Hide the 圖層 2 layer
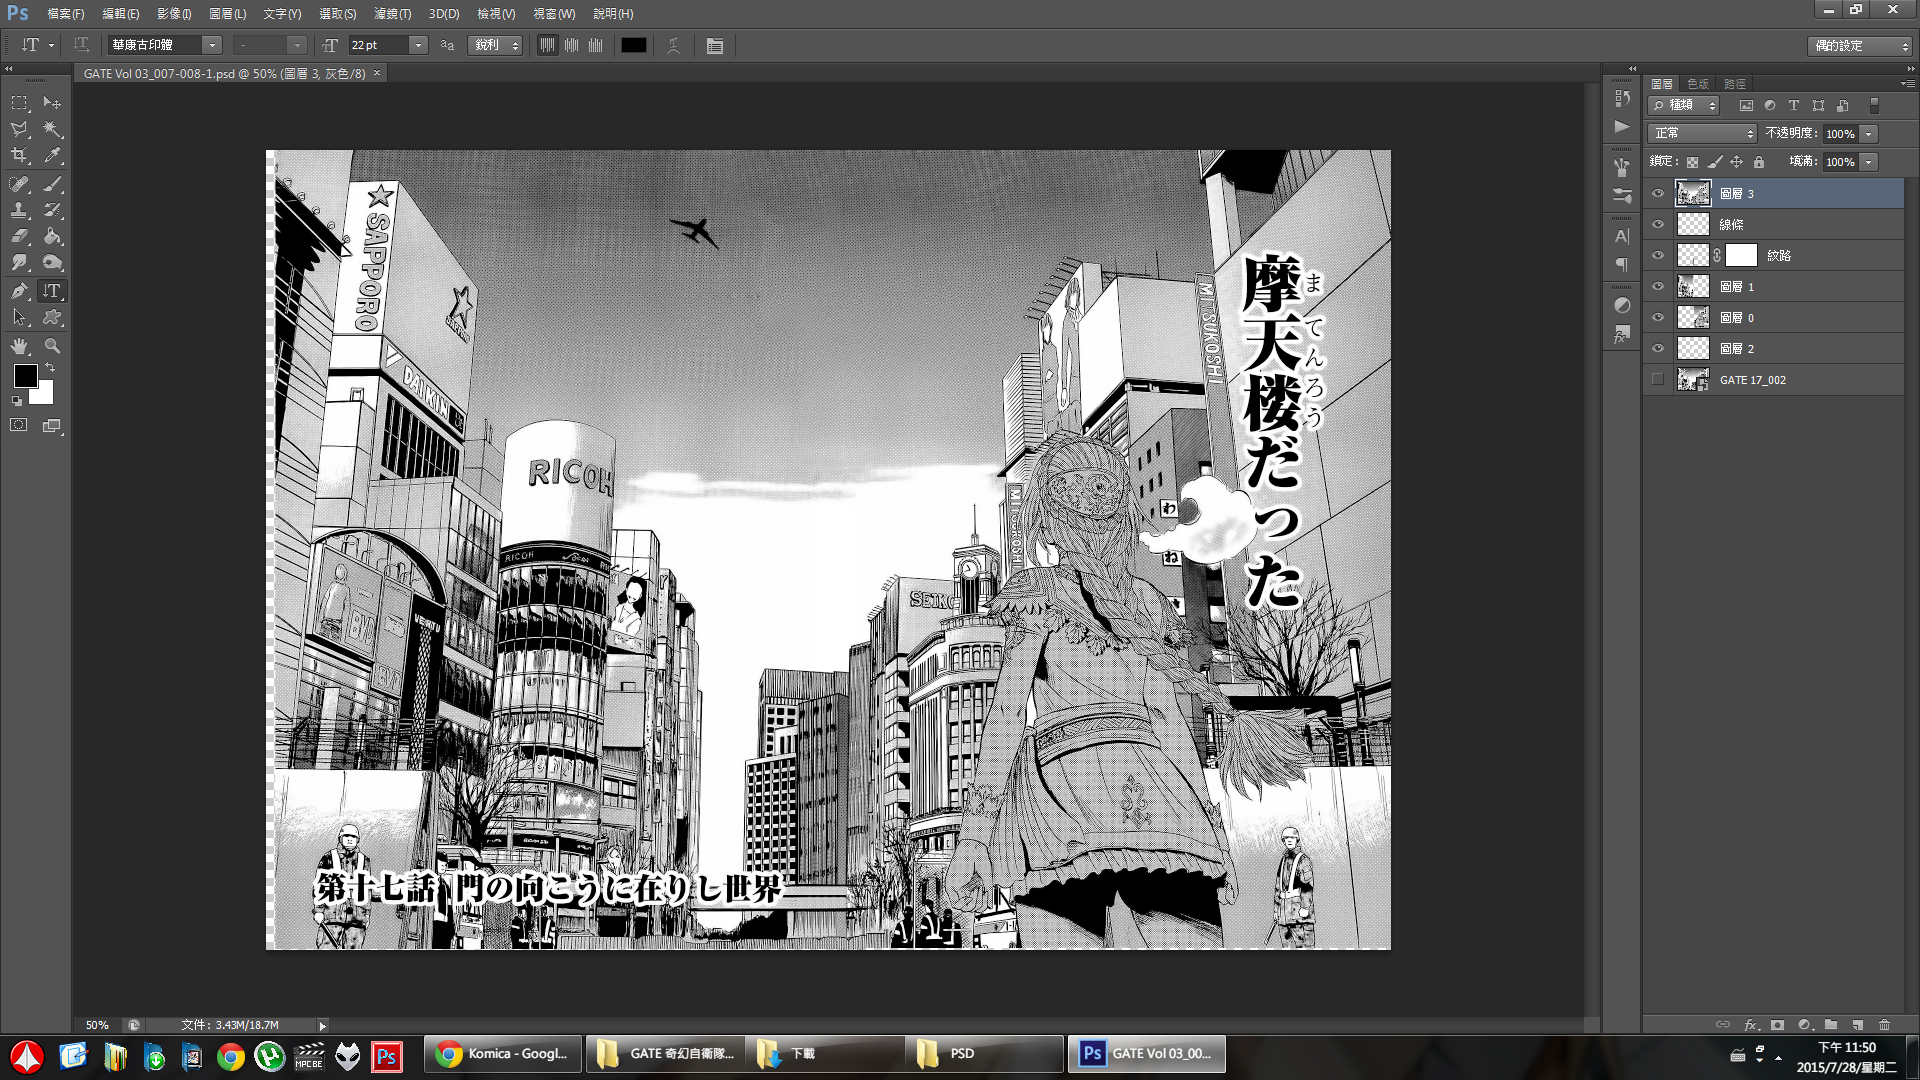Viewport: 1920px width, 1080px height. tap(1658, 349)
